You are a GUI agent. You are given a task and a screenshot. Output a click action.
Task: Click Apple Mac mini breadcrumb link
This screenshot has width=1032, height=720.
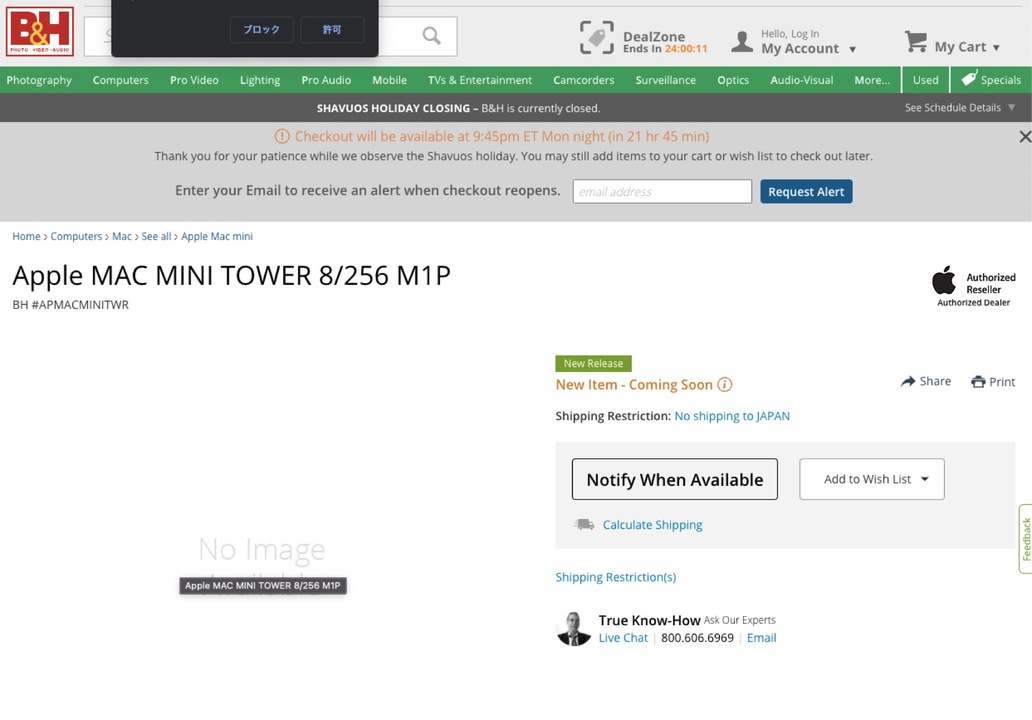pos(217,236)
